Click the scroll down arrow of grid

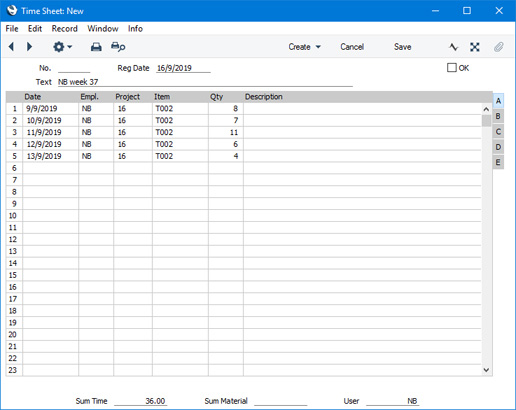pyautogui.click(x=486, y=370)
